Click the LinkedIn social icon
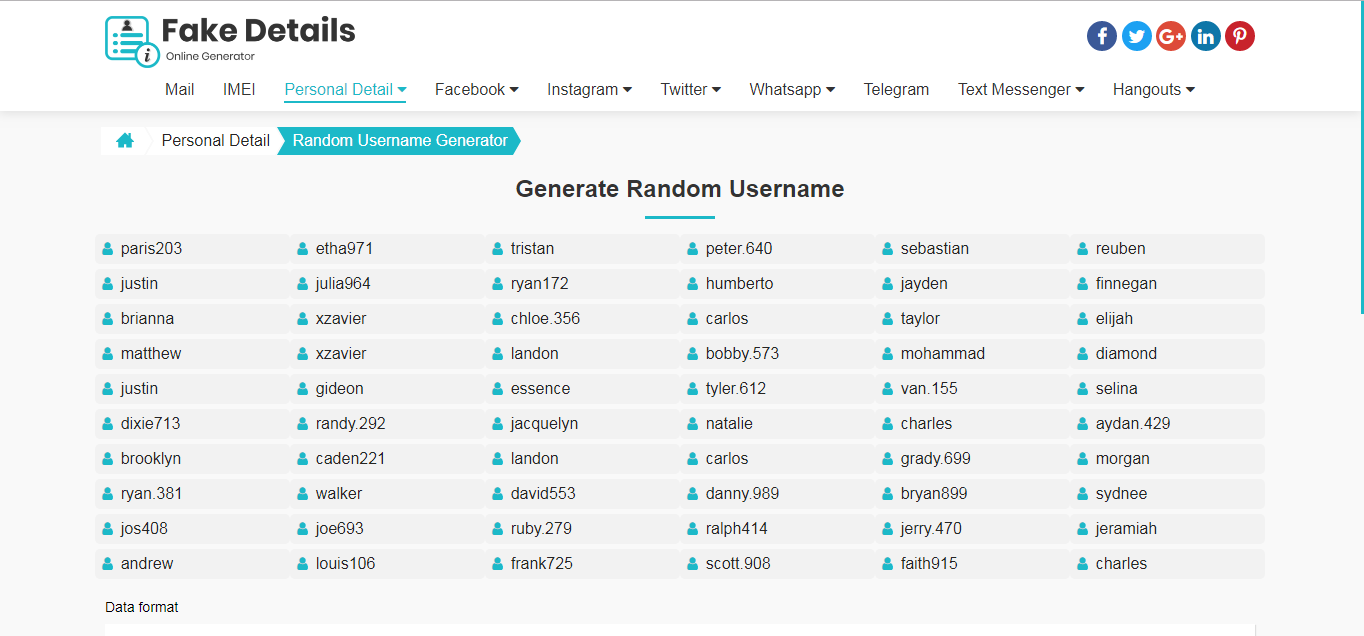Viewport: 1364px width, 636px height. pyautogui.click(x=1205, y=35)
